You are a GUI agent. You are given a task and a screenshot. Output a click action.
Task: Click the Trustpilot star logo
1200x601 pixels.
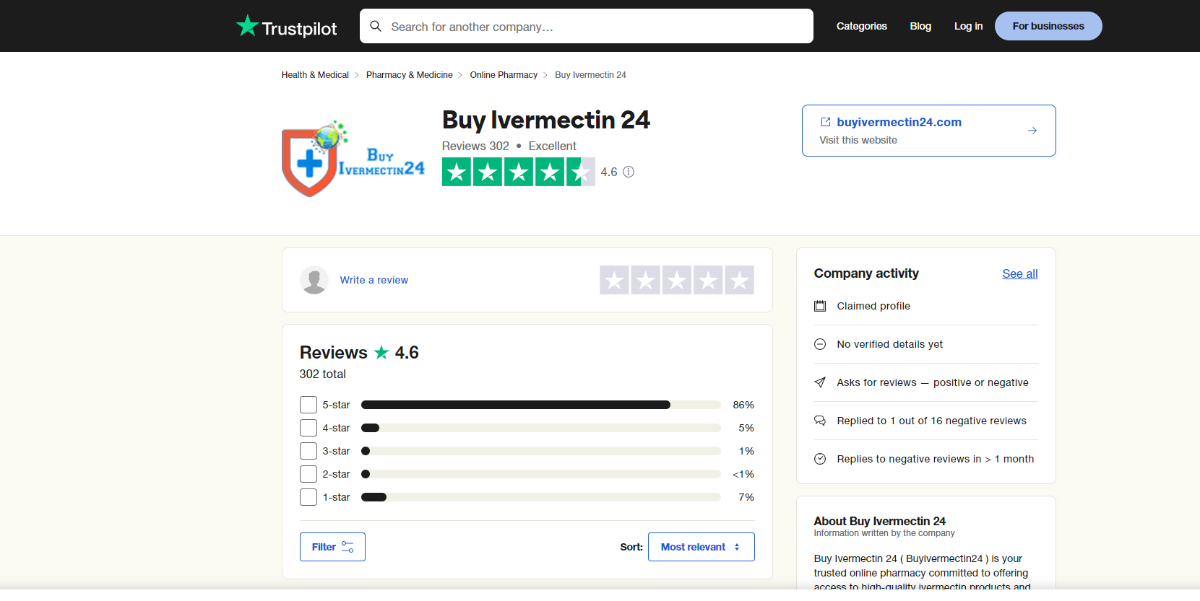click(x=247, y=26)
